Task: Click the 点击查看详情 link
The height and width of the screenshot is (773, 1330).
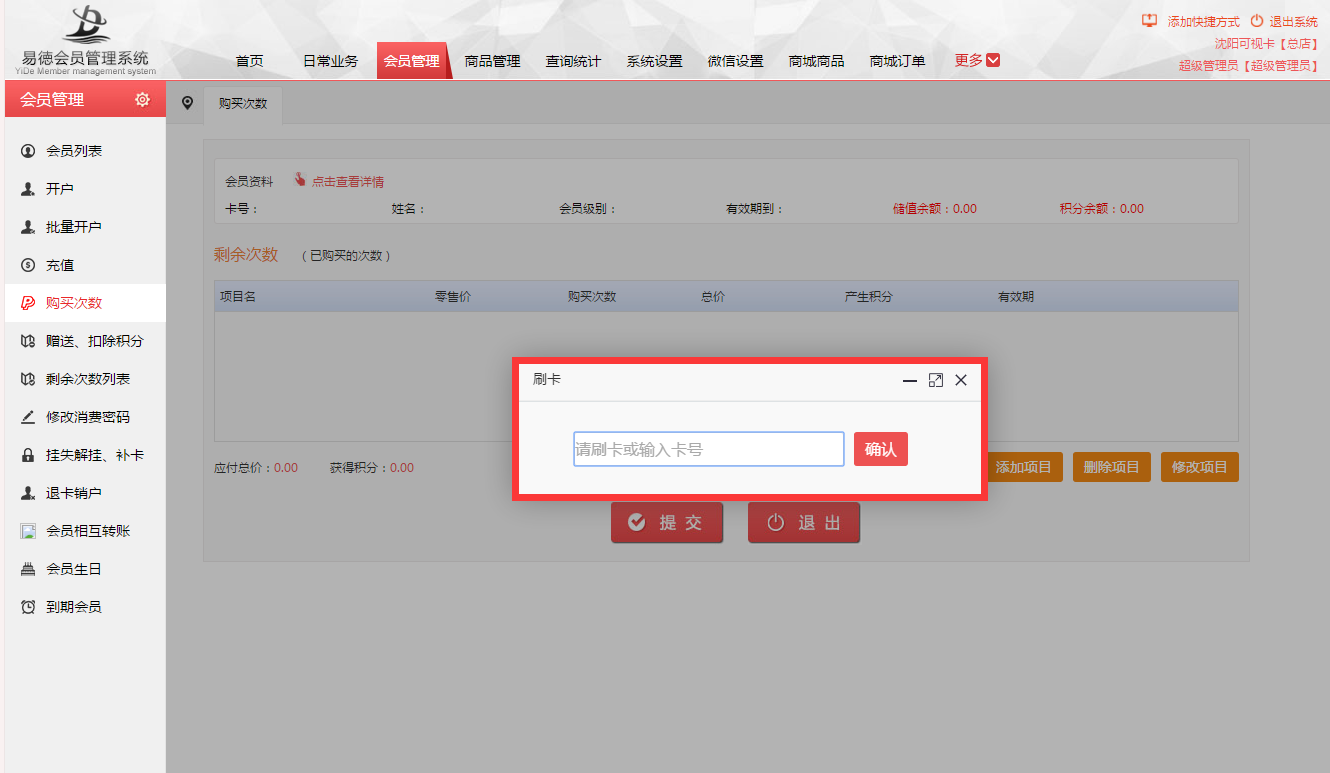Action: [x=348, y=182]
